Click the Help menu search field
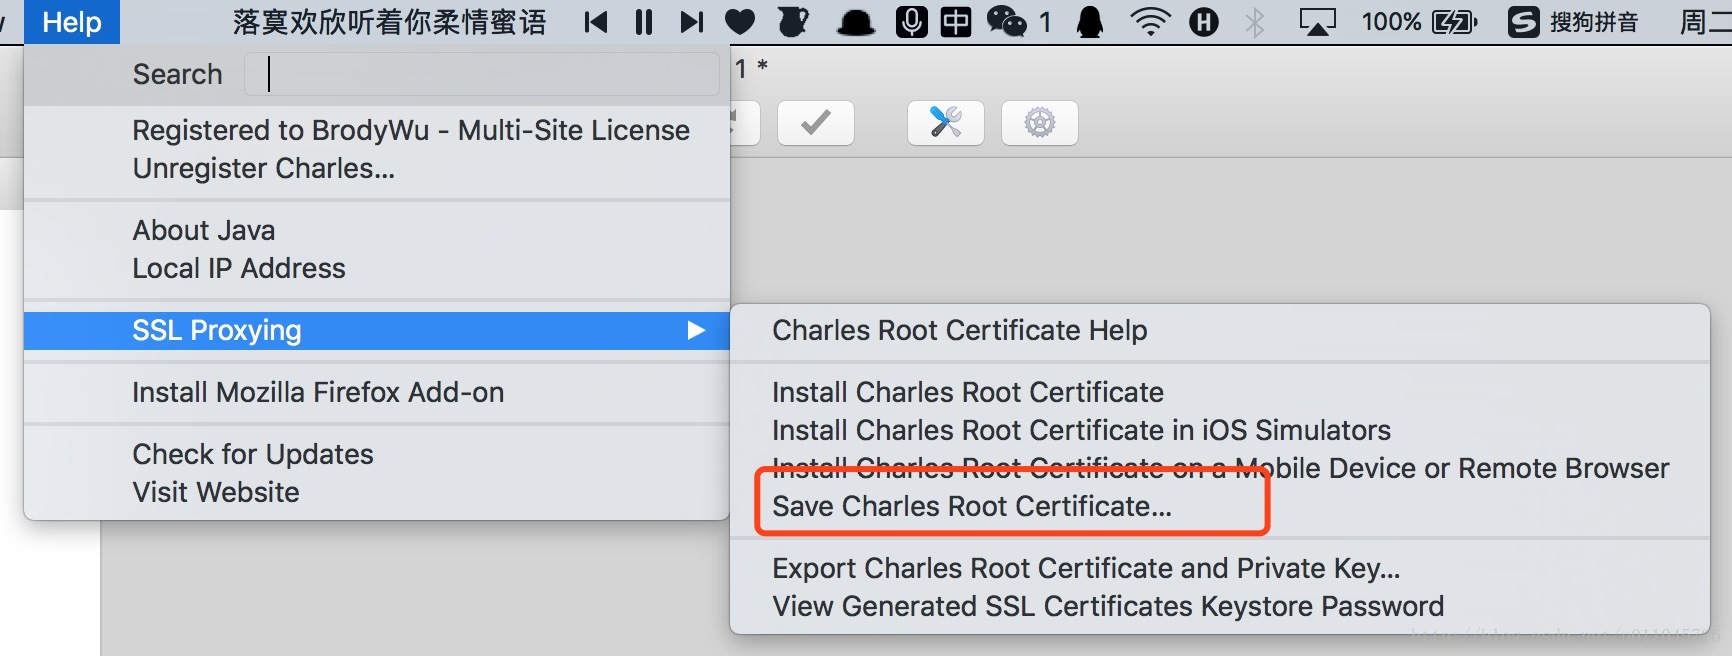This screenshot has height=656, width=1732. 481,74
